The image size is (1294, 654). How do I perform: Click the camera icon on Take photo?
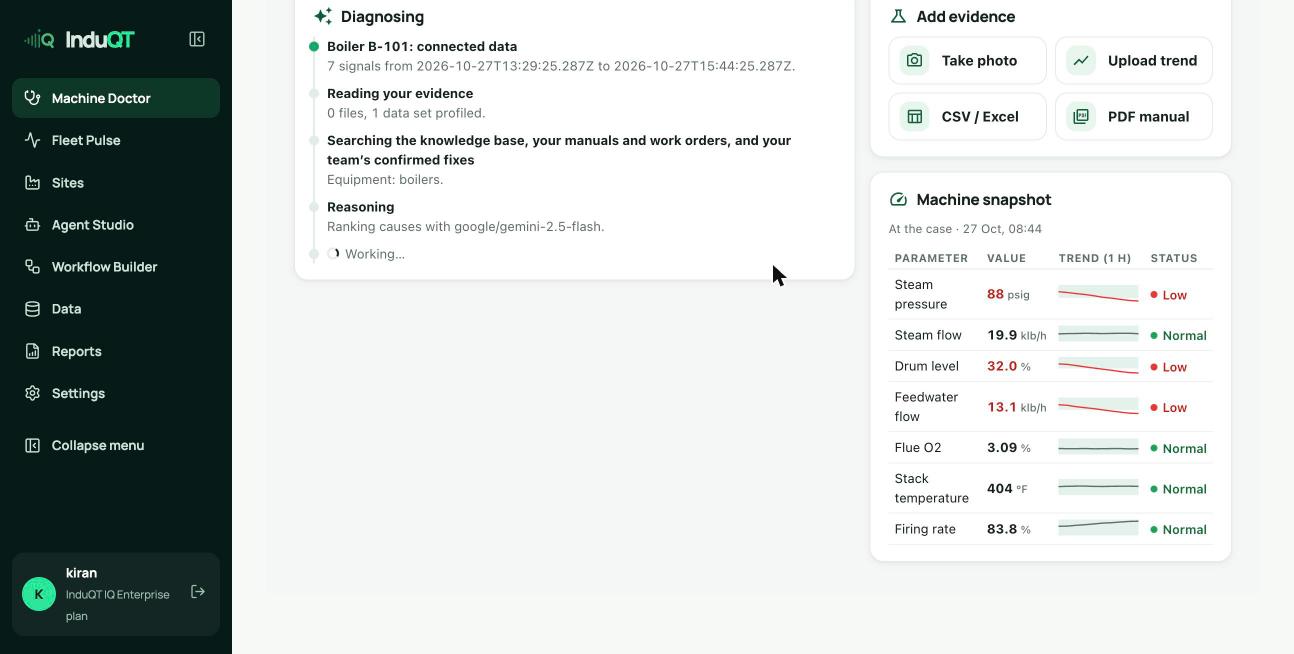(x=914, y=61)
